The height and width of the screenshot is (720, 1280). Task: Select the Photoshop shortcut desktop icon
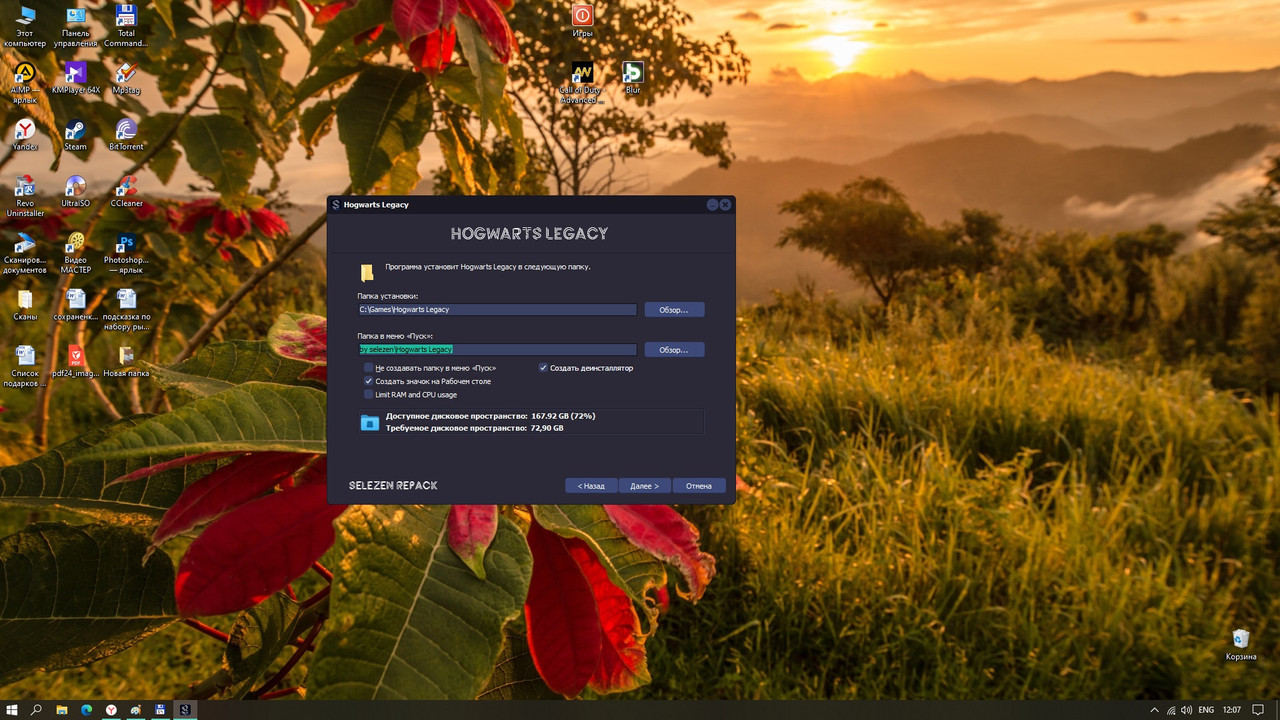126,253
